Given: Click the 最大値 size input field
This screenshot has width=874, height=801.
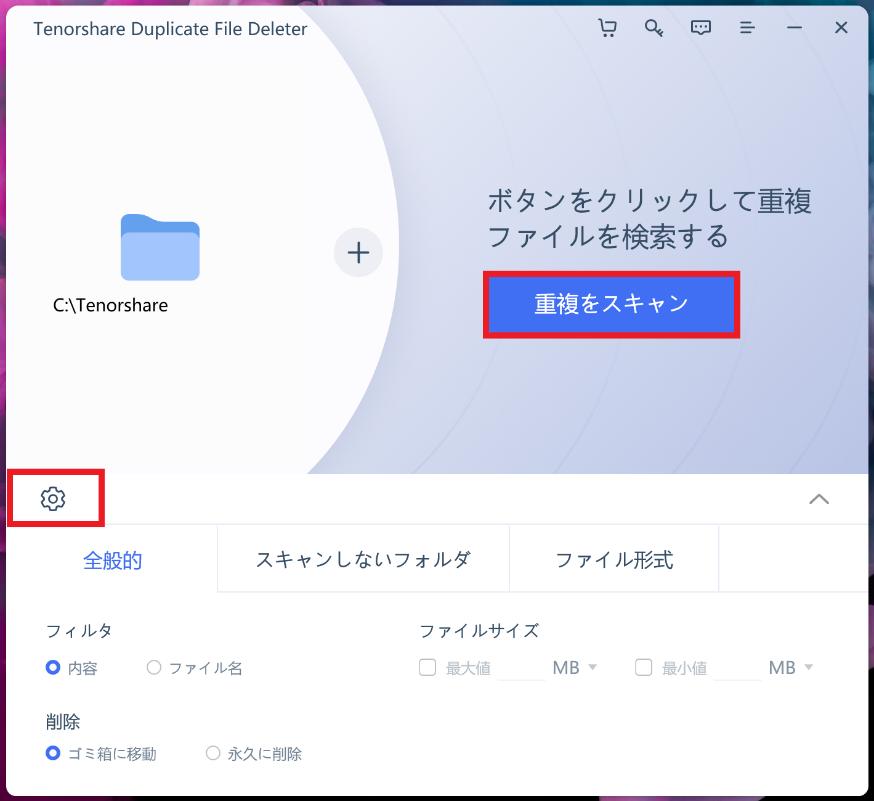Looking at the screenshot, I should [521, 668].
